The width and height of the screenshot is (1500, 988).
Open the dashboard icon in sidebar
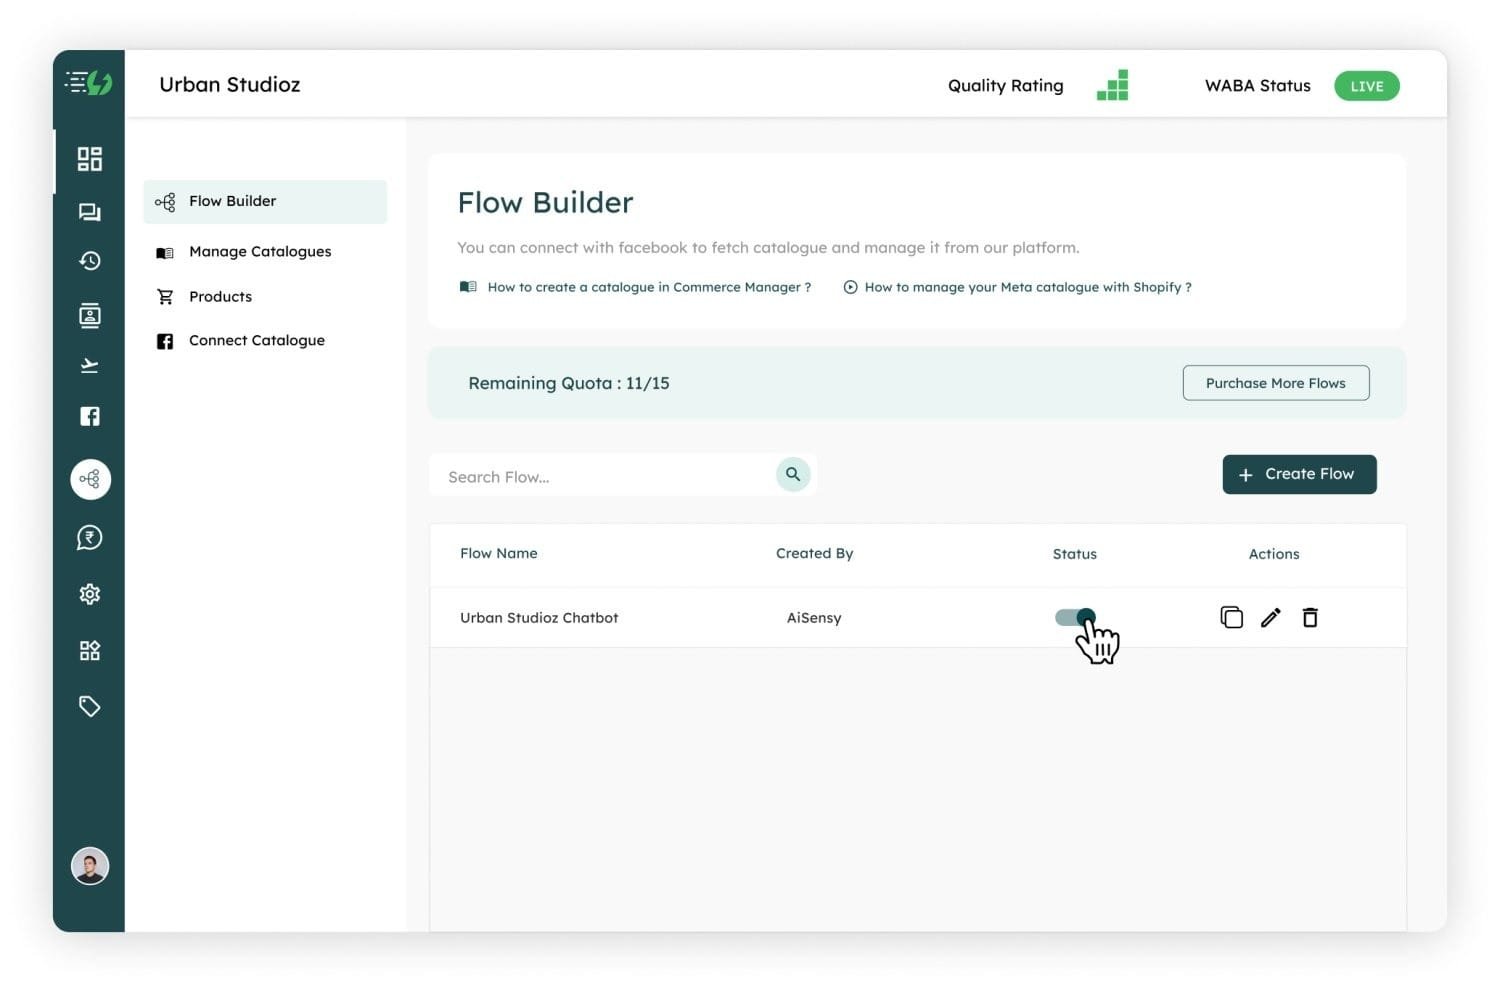point(90,159)
